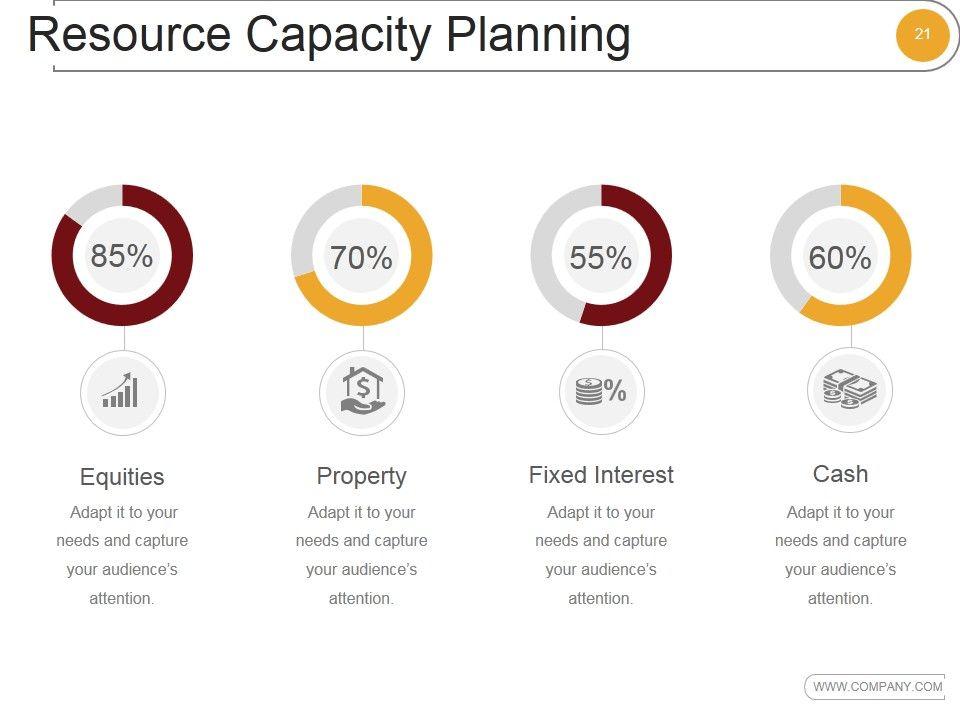Click the Property heading text
Viewport: 960px width, 720px height.
point(361,476)
